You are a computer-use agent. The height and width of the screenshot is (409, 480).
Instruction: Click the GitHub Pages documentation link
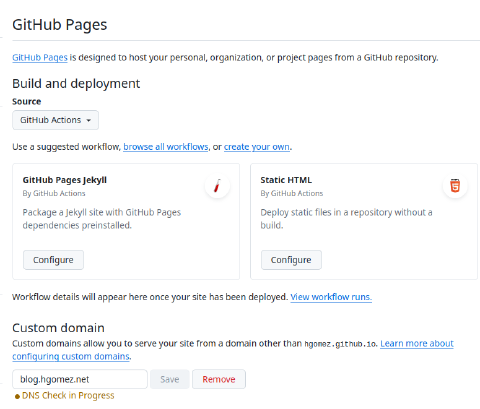(40, 58)
